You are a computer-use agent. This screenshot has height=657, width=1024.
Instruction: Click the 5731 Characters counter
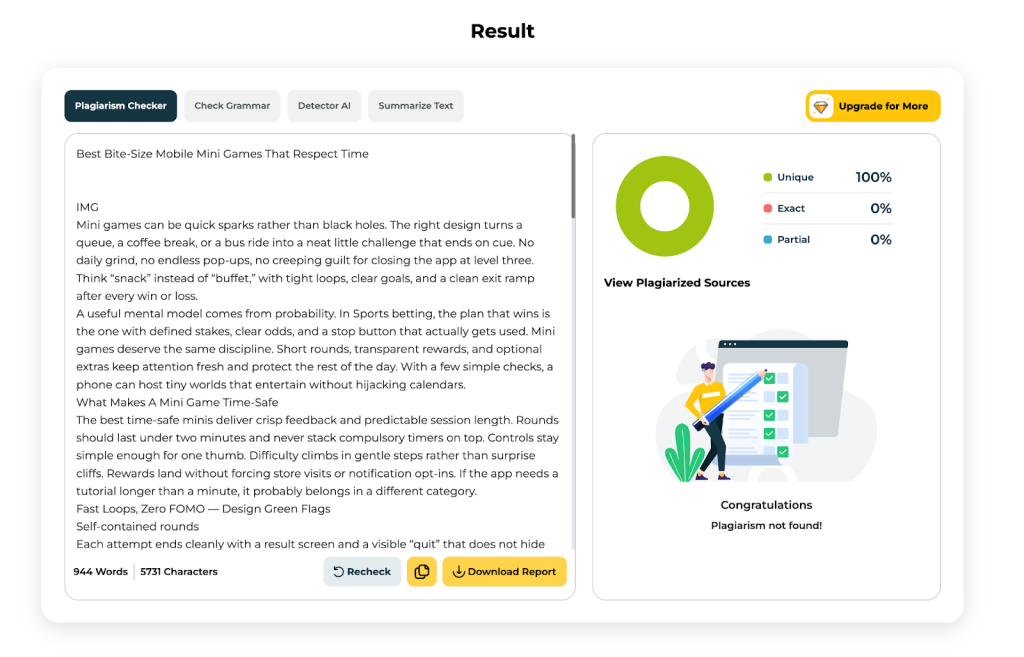[x=179, y=572]
